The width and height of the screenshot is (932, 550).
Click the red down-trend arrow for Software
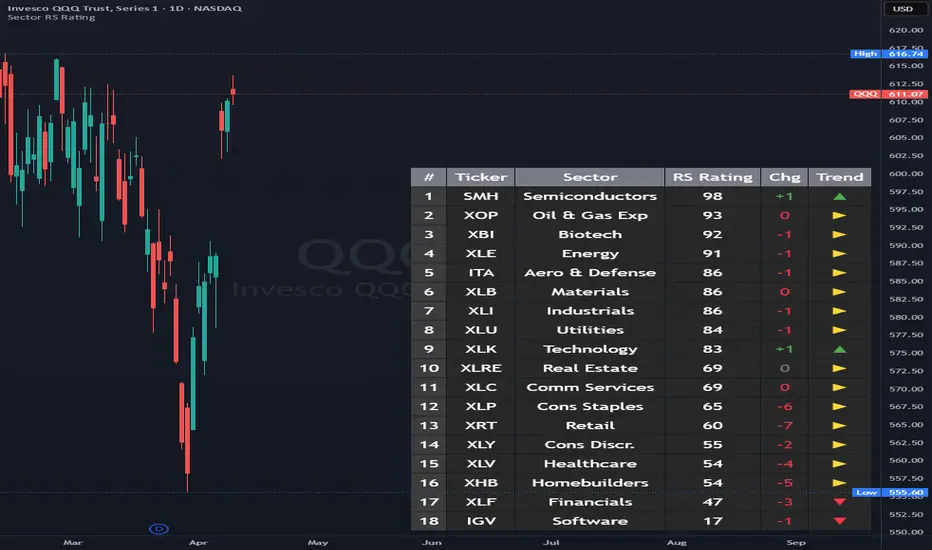tap(839, 521)
